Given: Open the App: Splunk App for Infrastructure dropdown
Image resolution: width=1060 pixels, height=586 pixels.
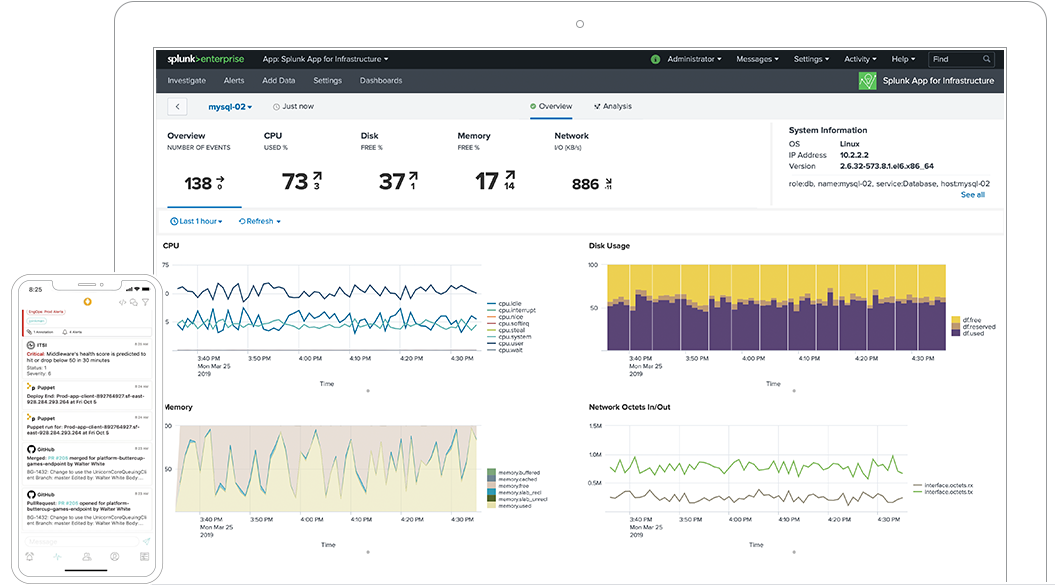Looking at the screenshot, I should click(x=325, y=59).
